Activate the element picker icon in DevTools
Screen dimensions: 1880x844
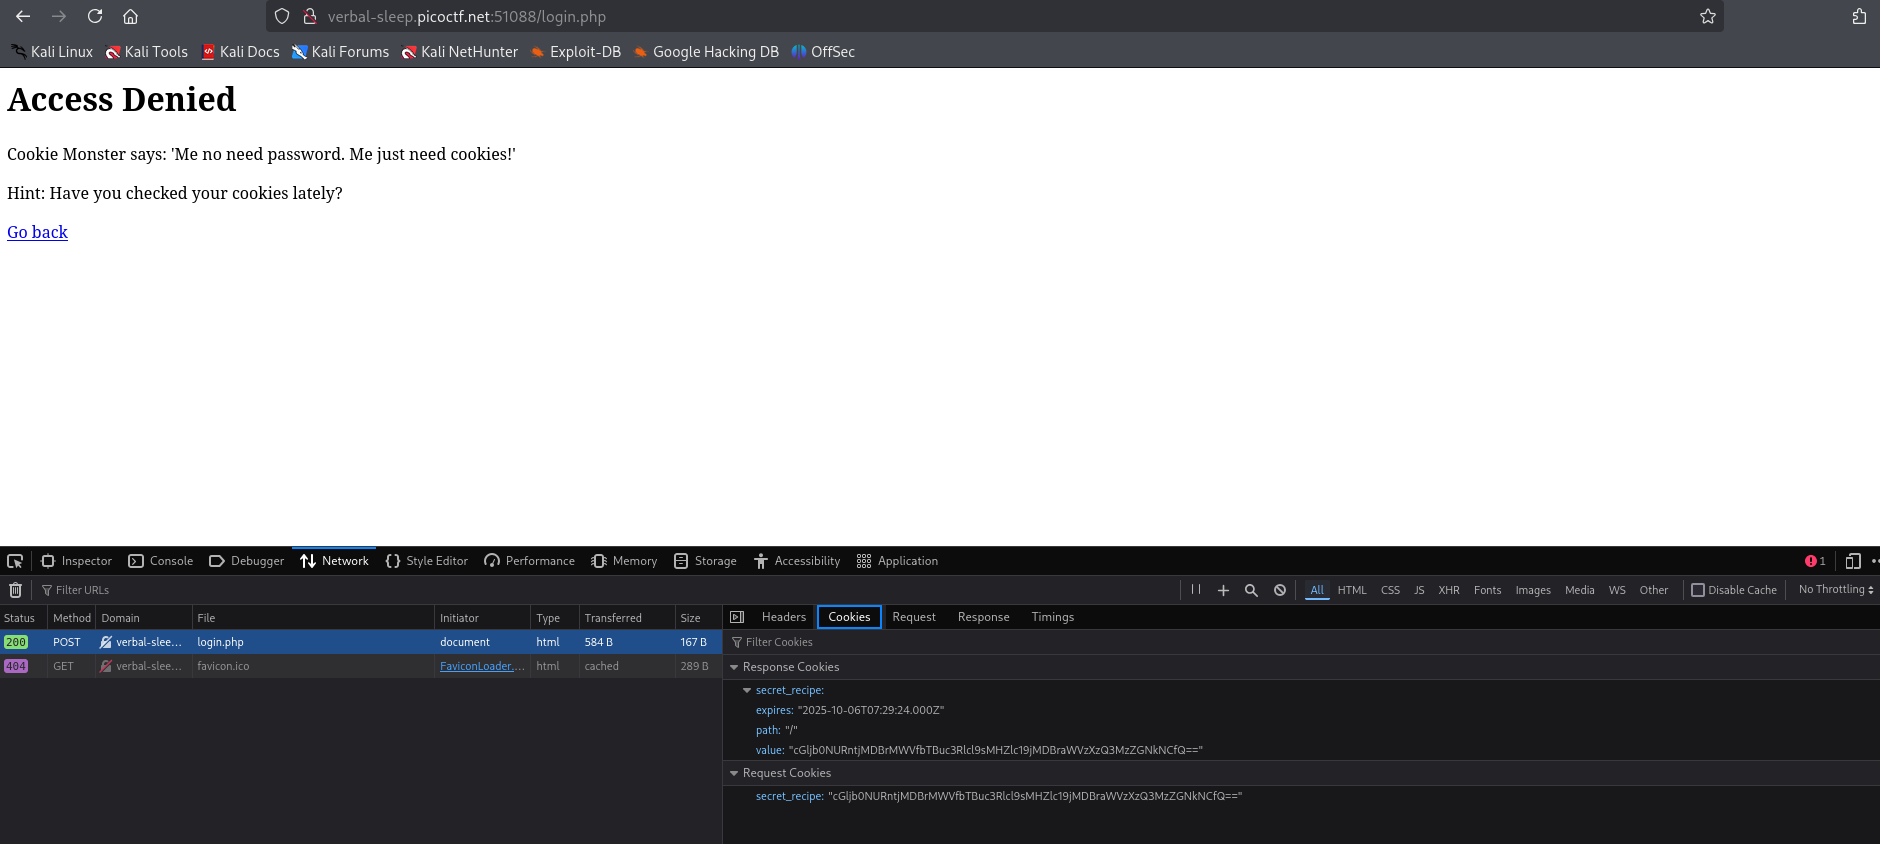click(x=15, y=561)
